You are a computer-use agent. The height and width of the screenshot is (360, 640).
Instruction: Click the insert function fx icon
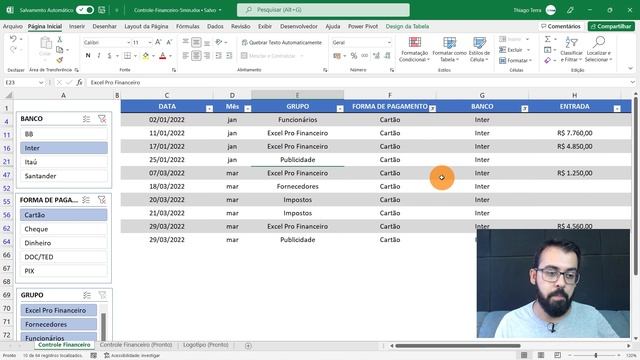point(79,82)
